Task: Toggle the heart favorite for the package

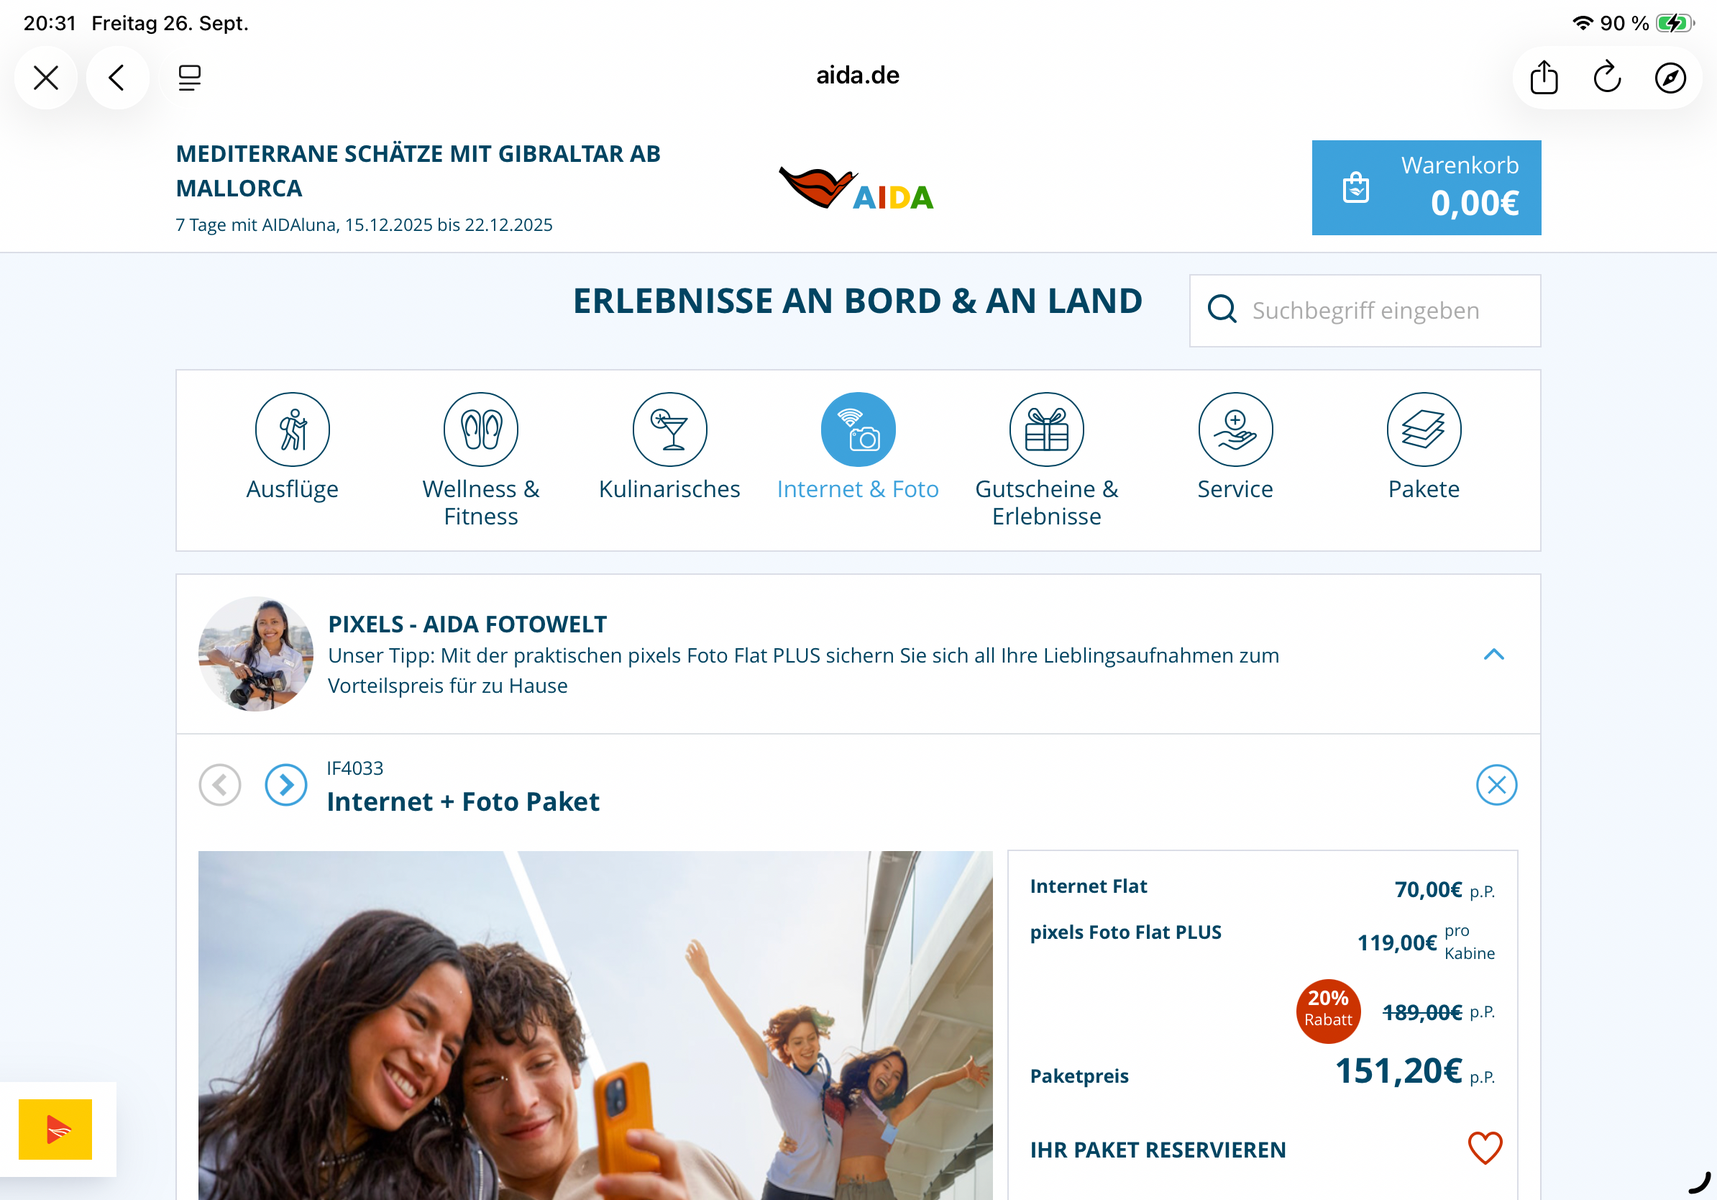Action: pyautogui.click(x=1484, y=1148)
